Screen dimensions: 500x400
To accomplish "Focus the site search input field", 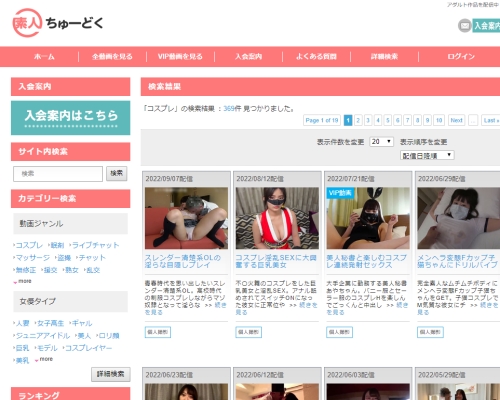I will click(x=58, y=174).
